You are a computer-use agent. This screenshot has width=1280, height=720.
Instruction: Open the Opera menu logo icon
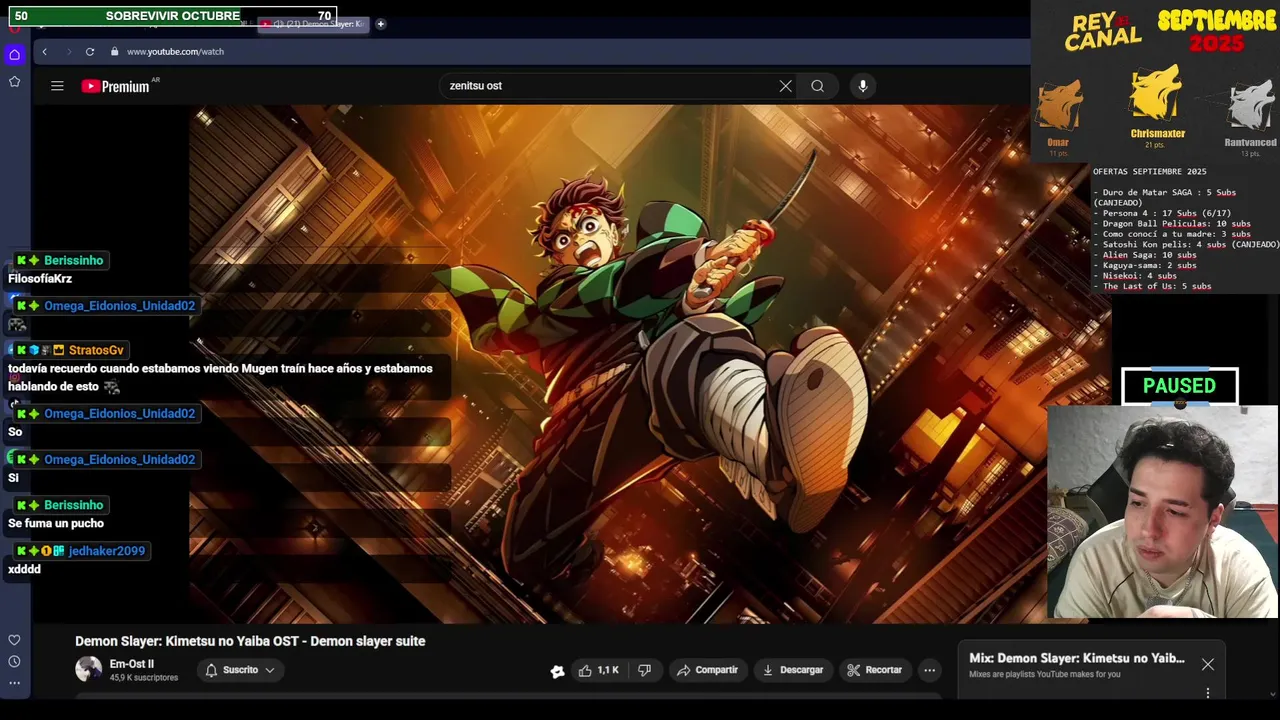point(14,27)
